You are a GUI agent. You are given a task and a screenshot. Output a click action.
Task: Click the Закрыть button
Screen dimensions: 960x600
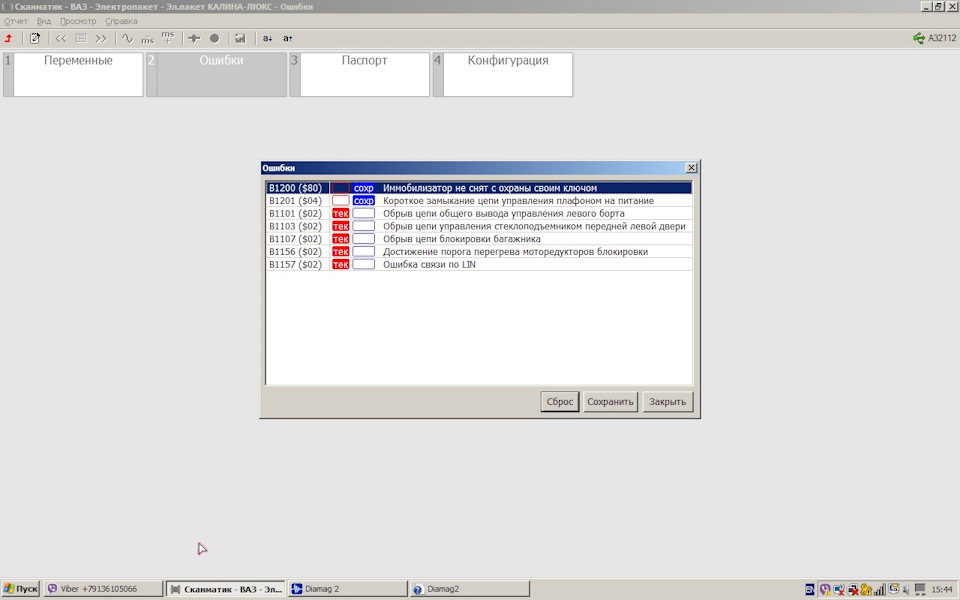click(667, 402)
